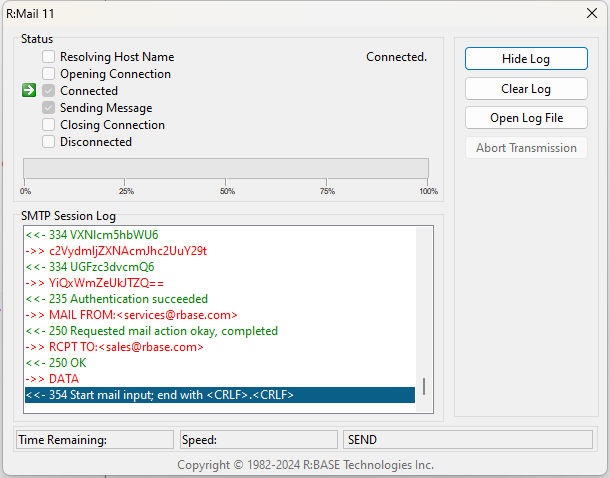Viewport: 610px width, 478px height.
Task: Toggle the Closing Connection checkbox
Action: click(48, 124)
